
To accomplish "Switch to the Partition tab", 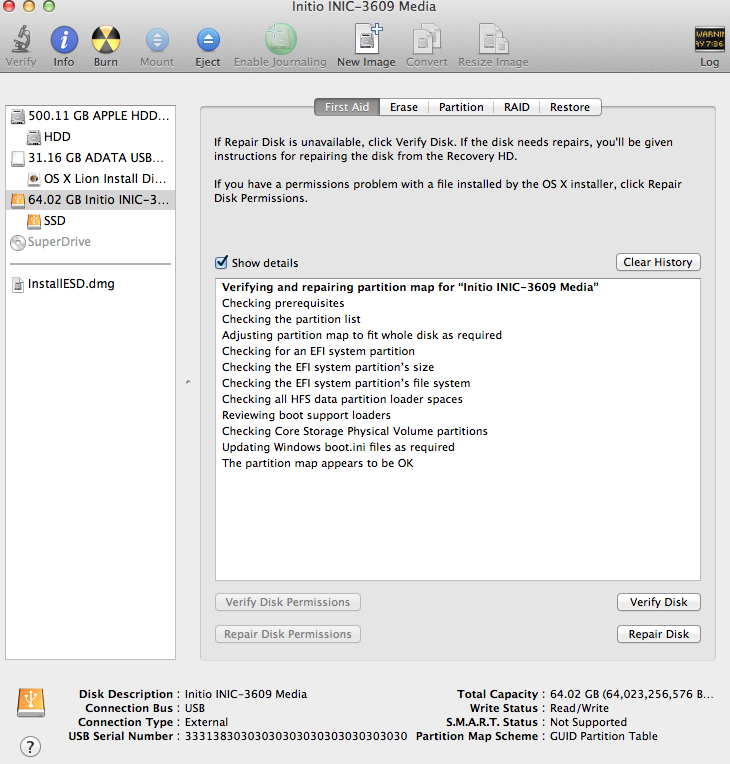I will pyautogui.click(x=461, y=107).
